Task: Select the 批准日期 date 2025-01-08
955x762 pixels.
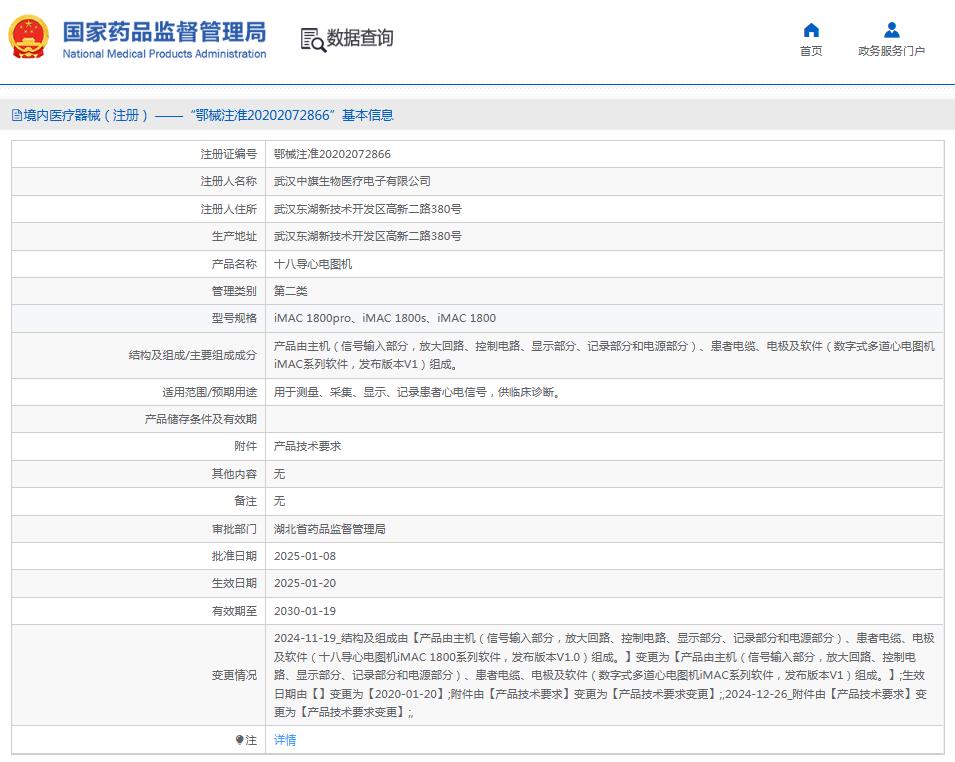Action: 303,555
